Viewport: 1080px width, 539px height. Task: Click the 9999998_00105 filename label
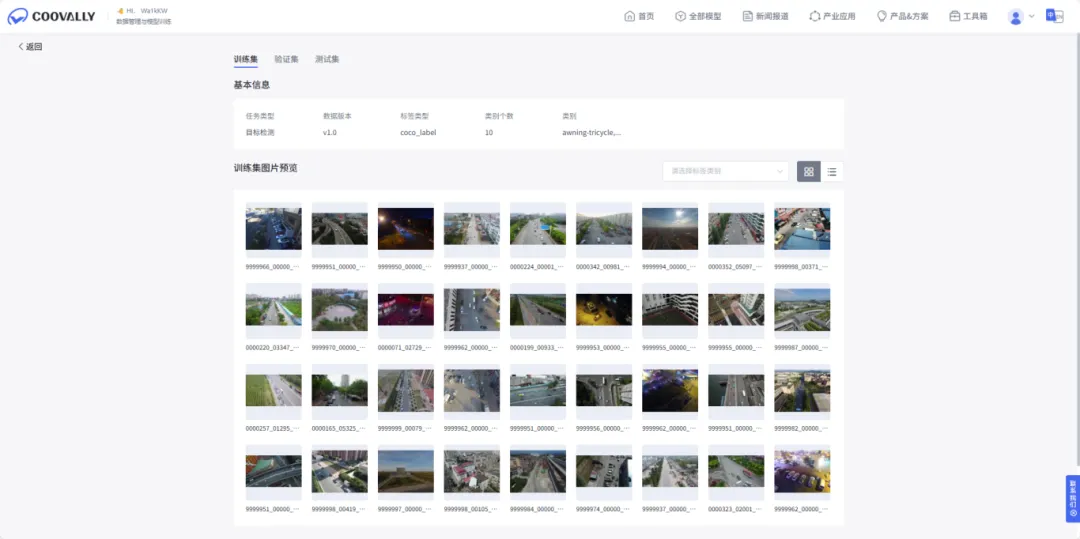(471, 509)
